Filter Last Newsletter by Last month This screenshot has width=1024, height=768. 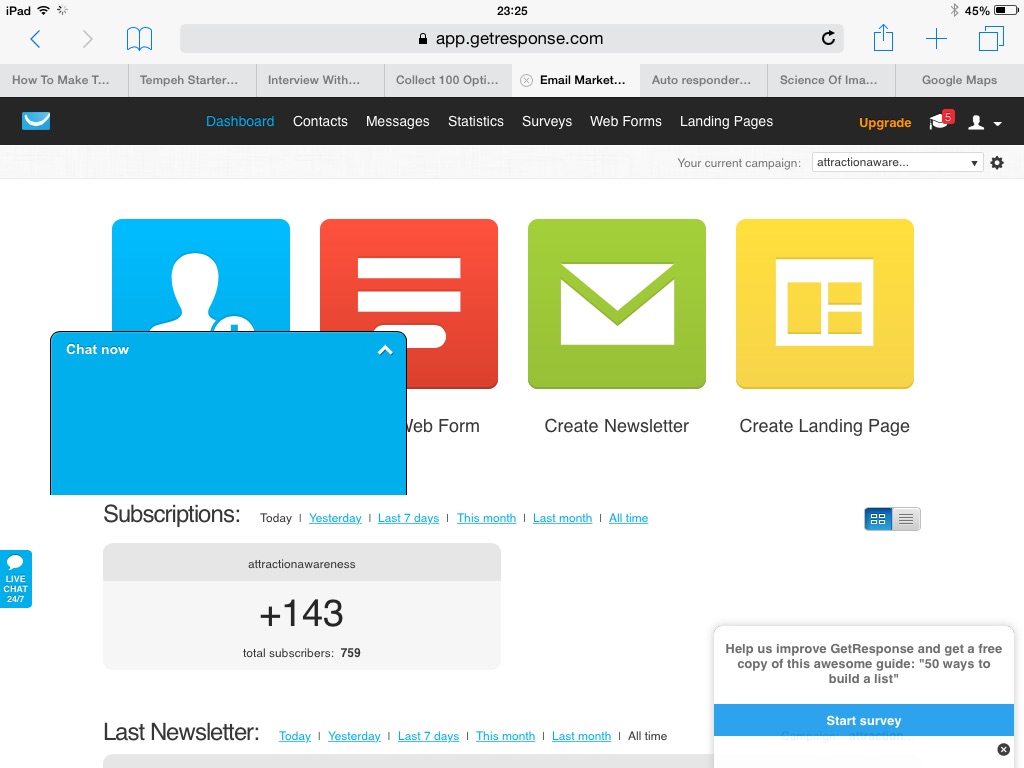click(581, 736)
